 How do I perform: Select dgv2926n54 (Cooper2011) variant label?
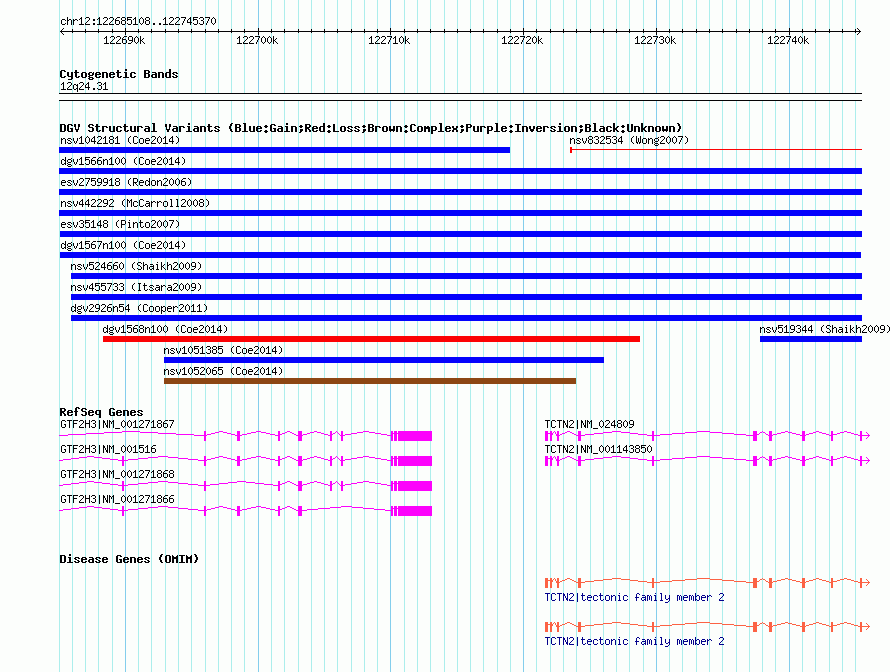pyautogui.click(x=139, y=308)
